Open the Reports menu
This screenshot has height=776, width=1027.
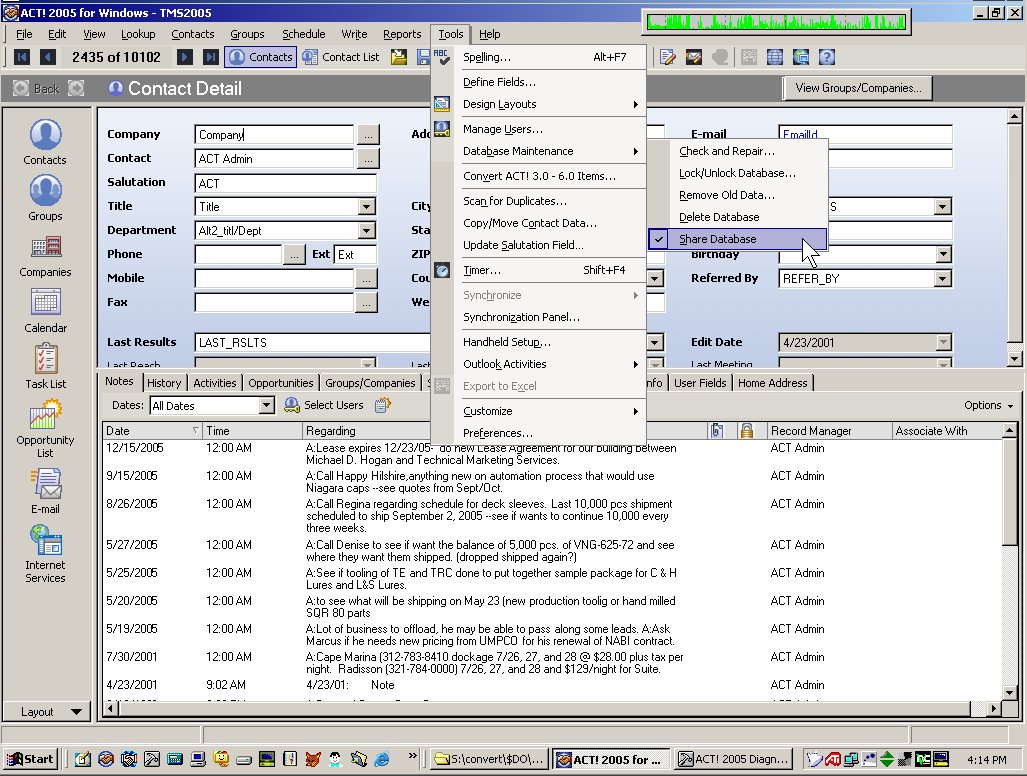pos(402,34)
